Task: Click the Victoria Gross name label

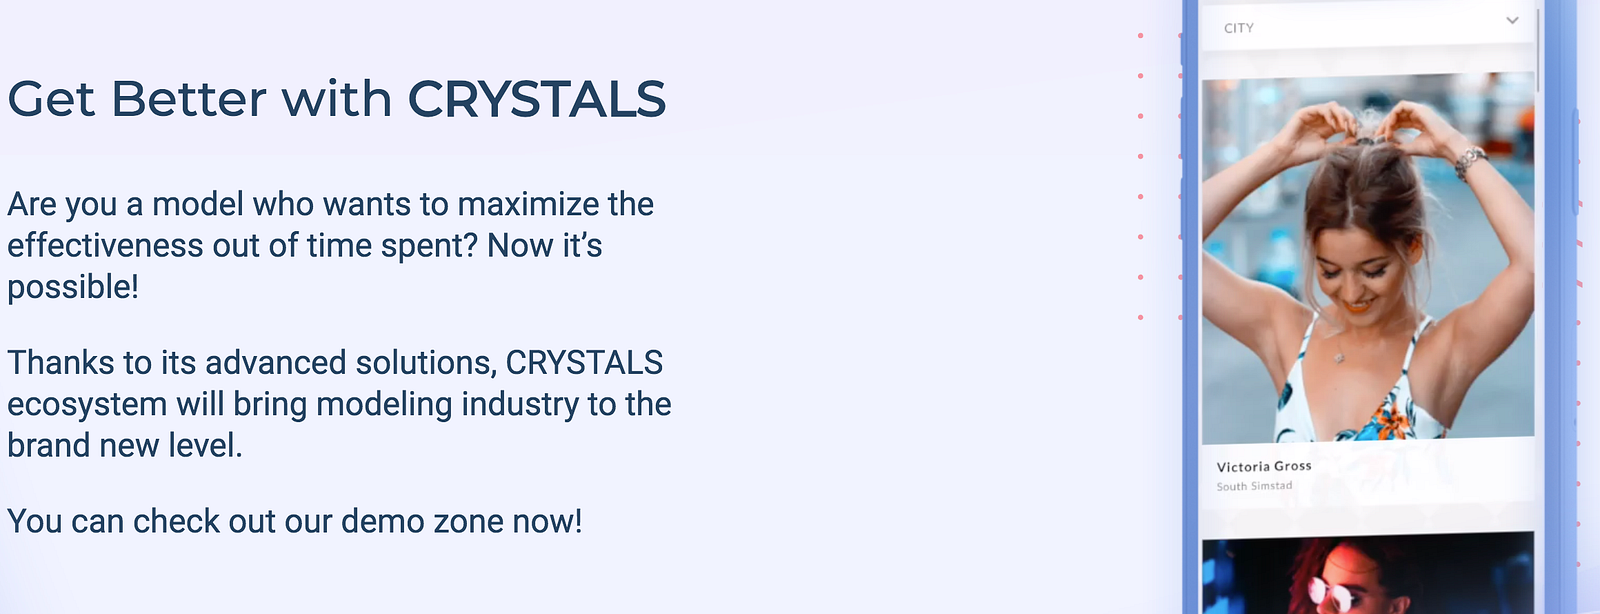Action: click(x=1264, y=466)
